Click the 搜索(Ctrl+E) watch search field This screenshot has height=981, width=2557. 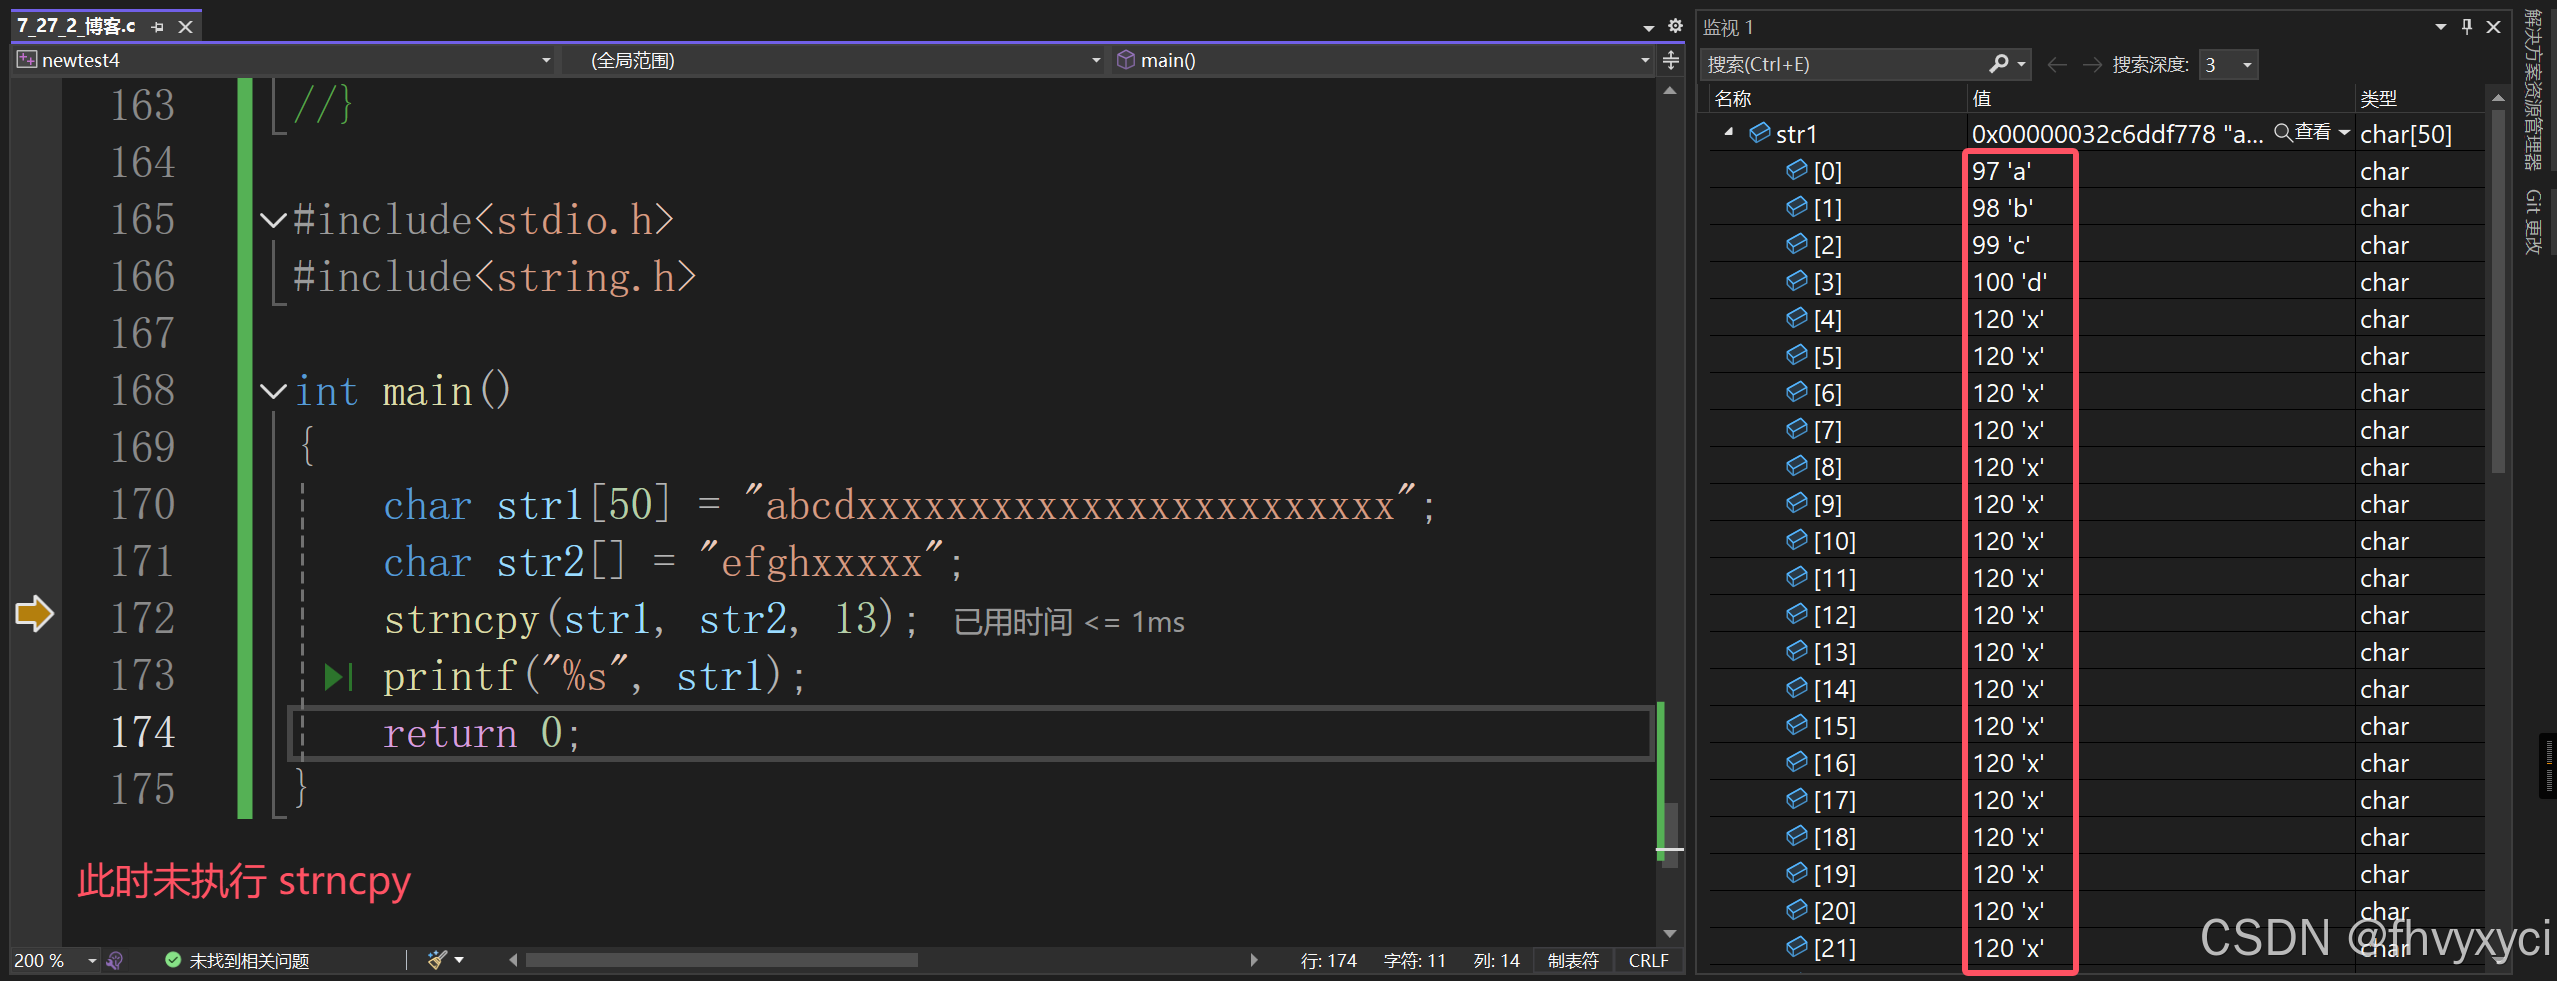(x=1844, y=64)
